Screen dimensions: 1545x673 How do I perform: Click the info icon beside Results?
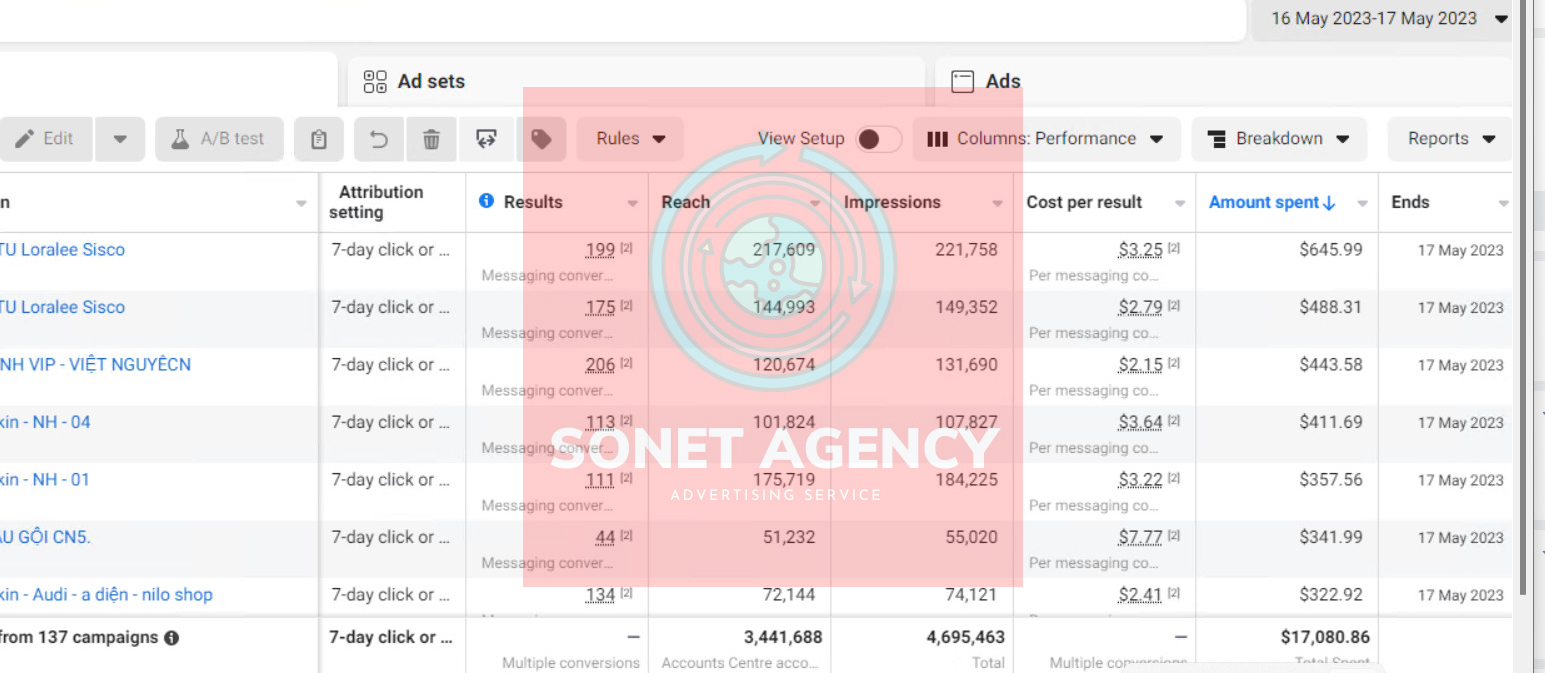[487, 201]
